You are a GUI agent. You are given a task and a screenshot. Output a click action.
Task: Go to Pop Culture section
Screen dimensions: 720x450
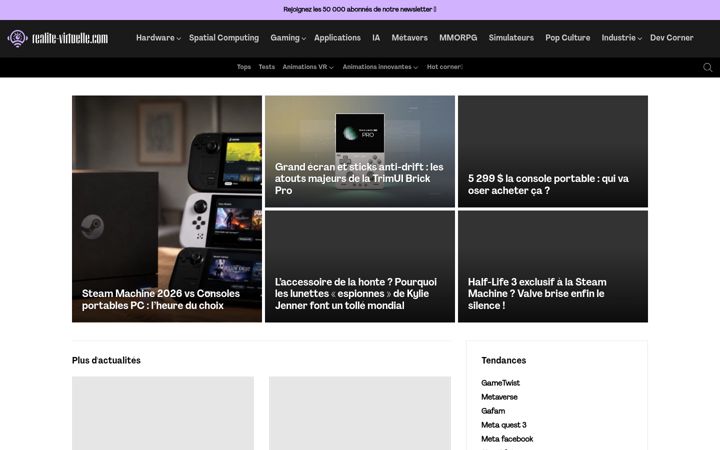tap(568, 38)
